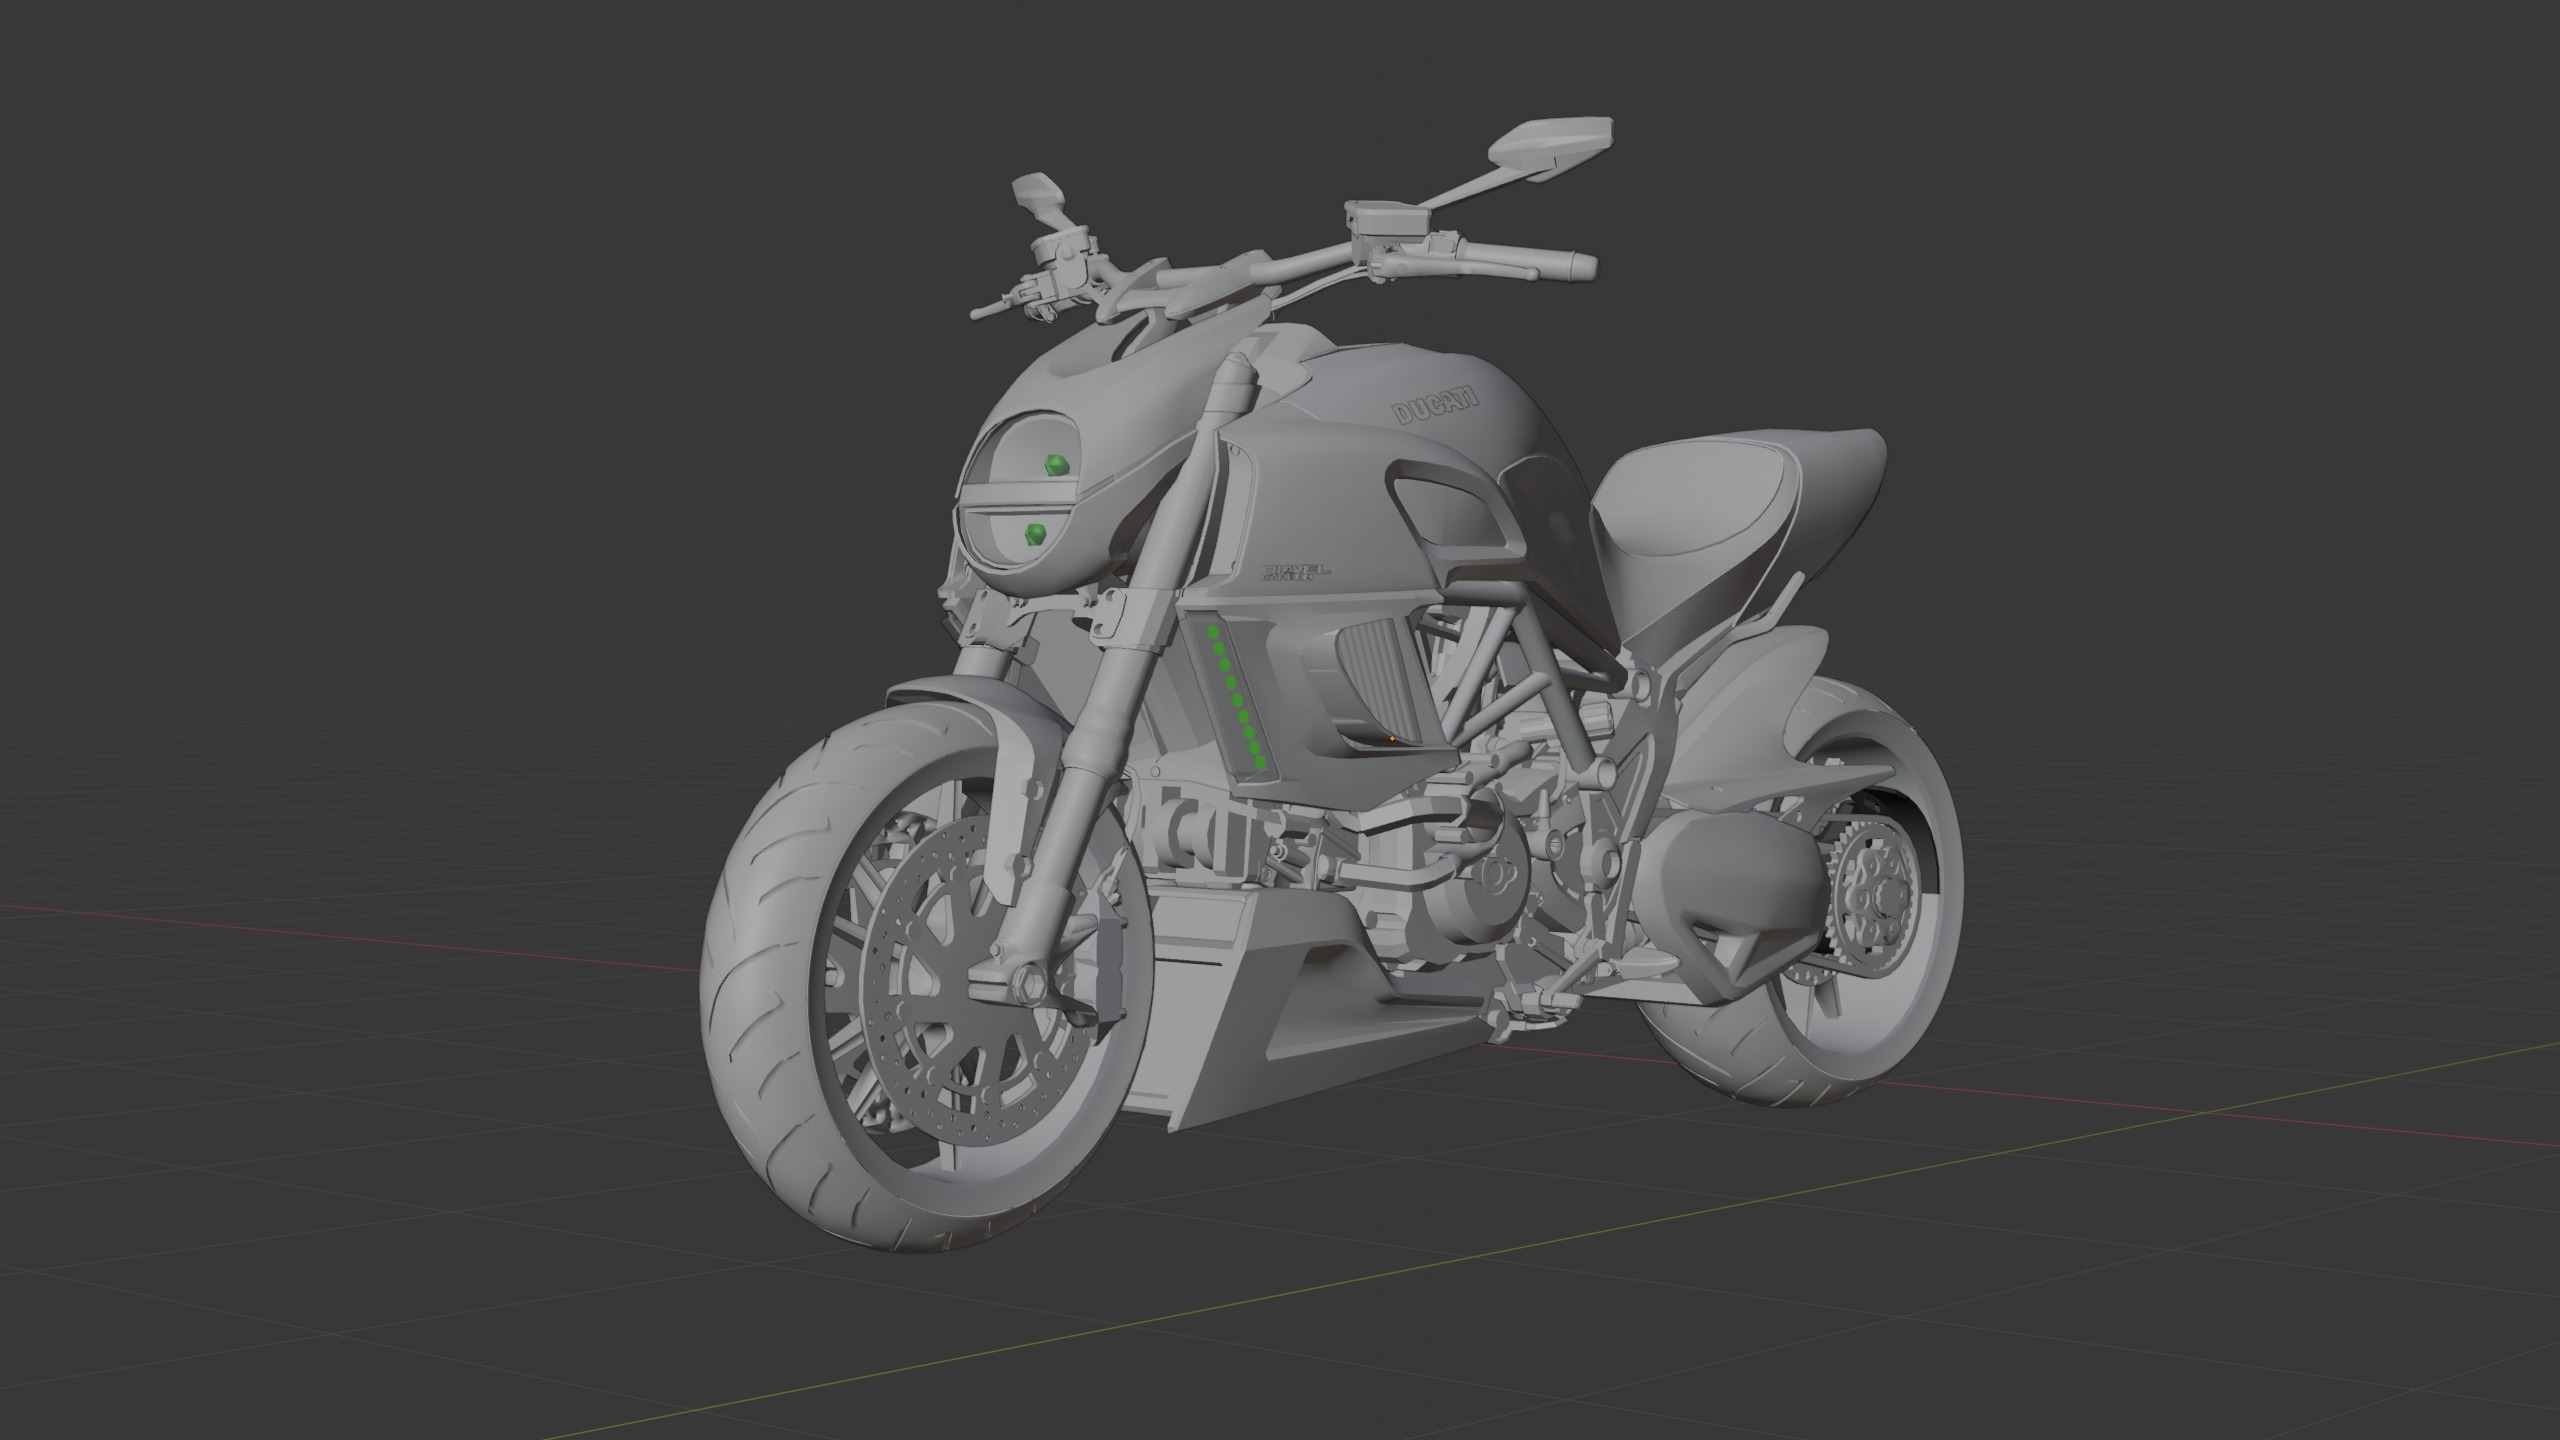Select the lower green bulb in the headlight
The height and width of the screenshot is (1440, 2560).
click(x=1037, y=533)
